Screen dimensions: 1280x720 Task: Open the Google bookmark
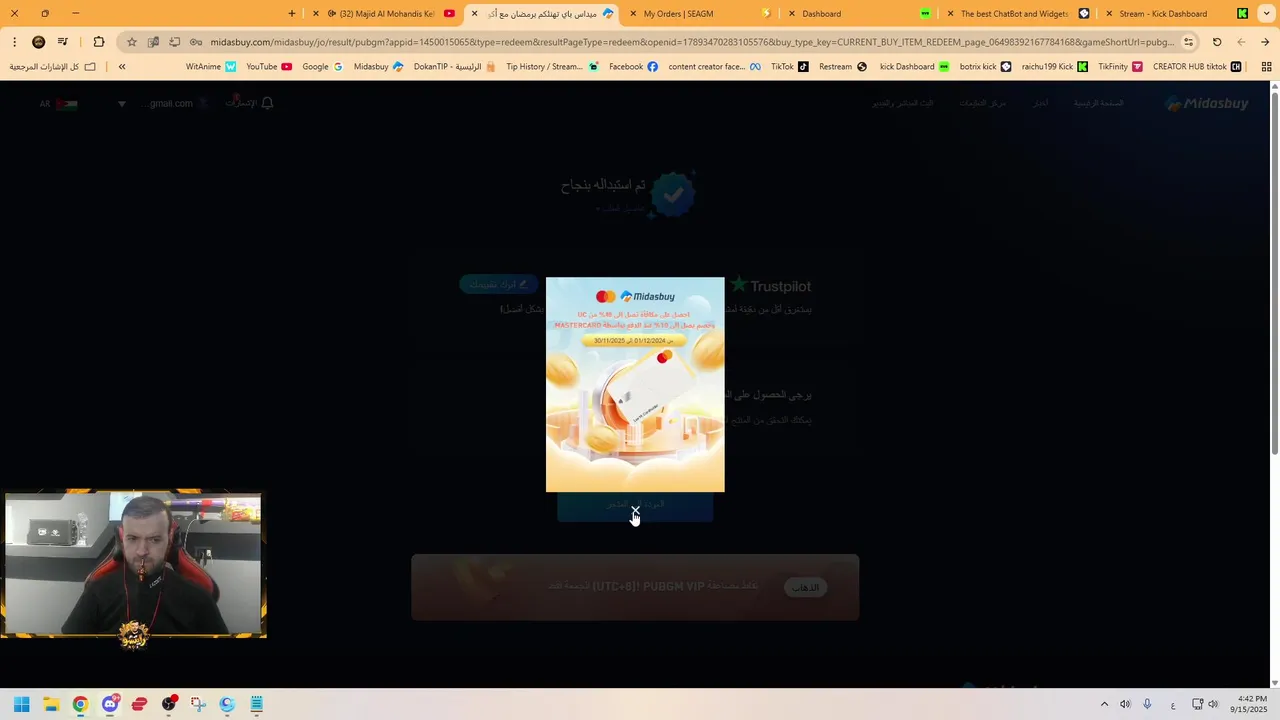[322, 67]
